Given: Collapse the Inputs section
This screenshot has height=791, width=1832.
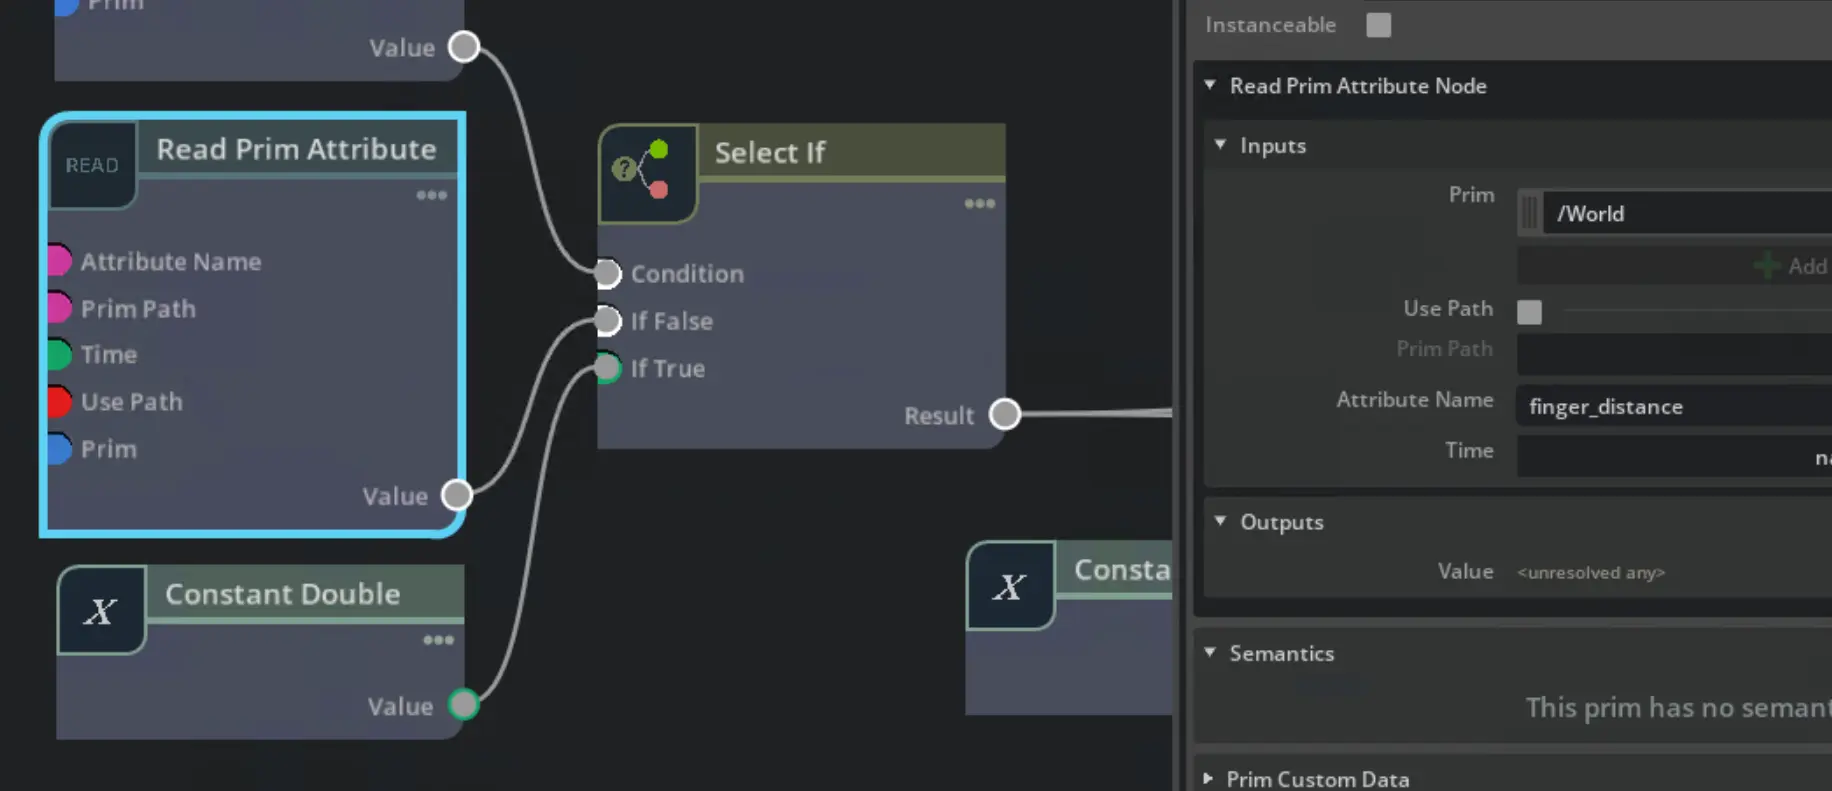Looking at the screenshot, I should [1220, 145].
